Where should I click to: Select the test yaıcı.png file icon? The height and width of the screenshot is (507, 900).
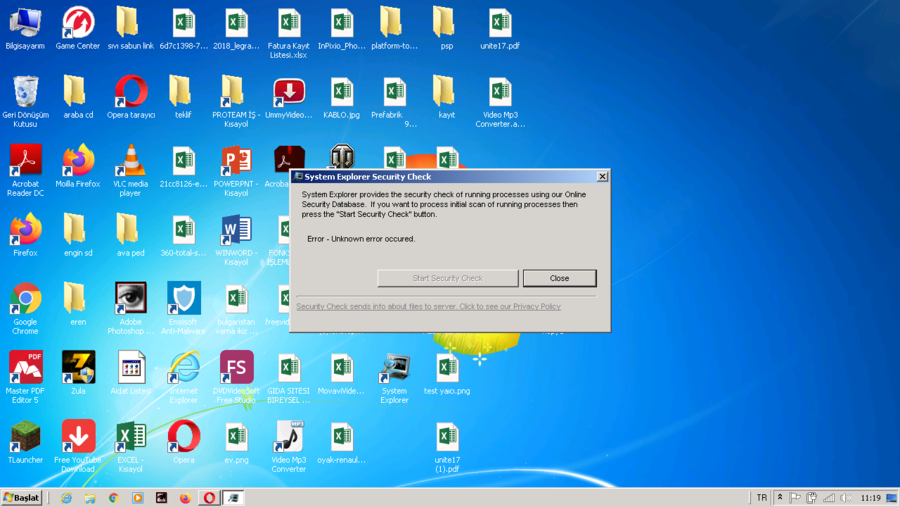(x=447, y=373)
